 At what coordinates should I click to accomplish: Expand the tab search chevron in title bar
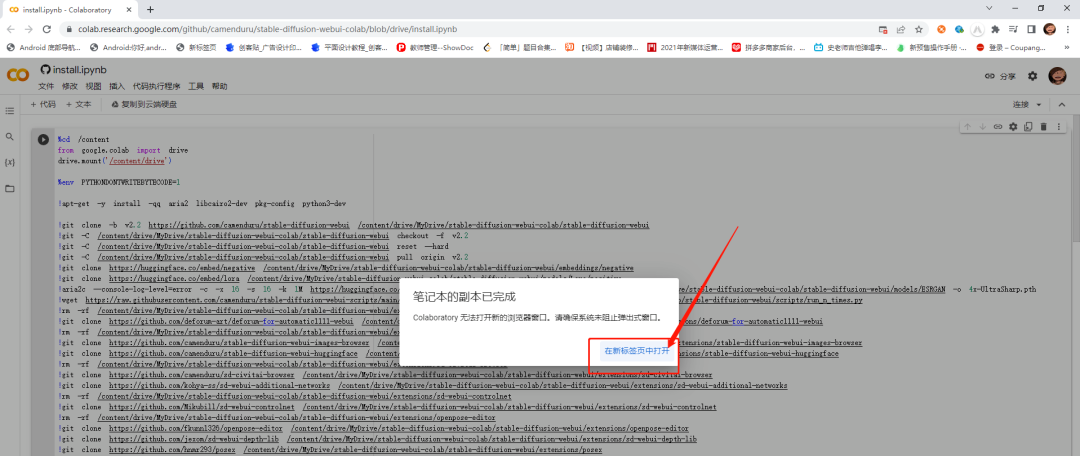pos(989,8)
